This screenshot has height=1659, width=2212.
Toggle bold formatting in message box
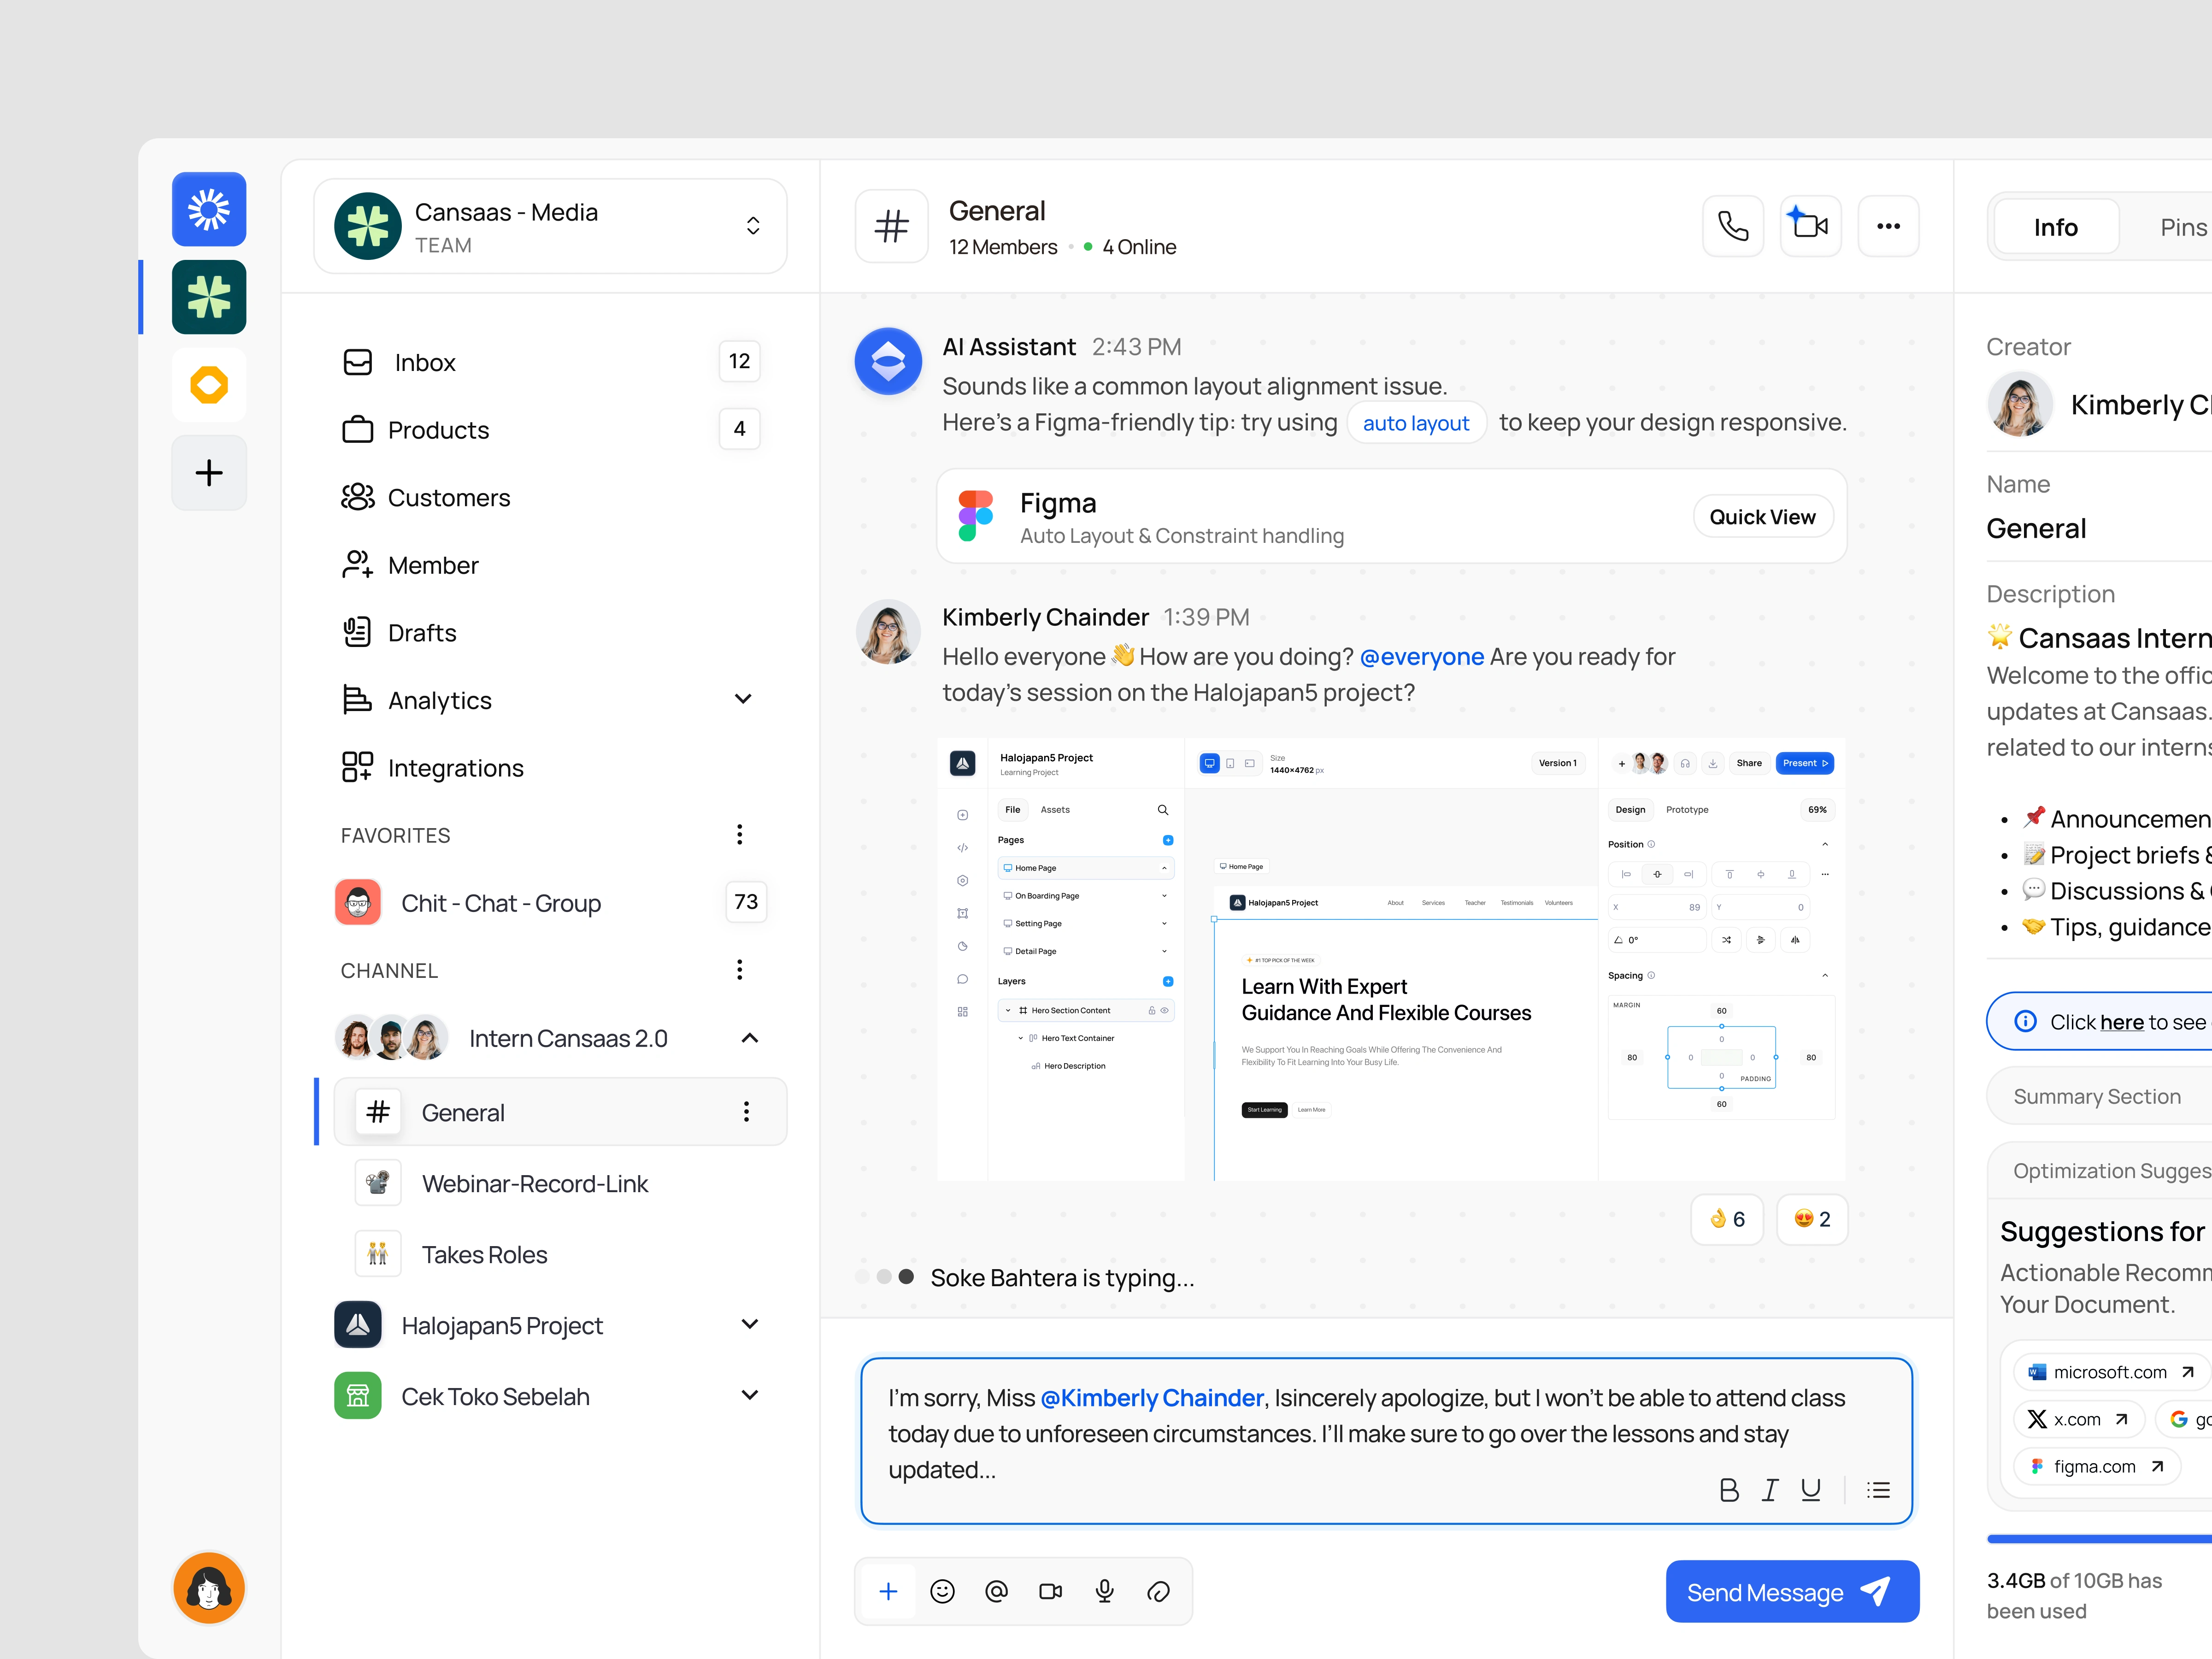click(1728, 1490)
